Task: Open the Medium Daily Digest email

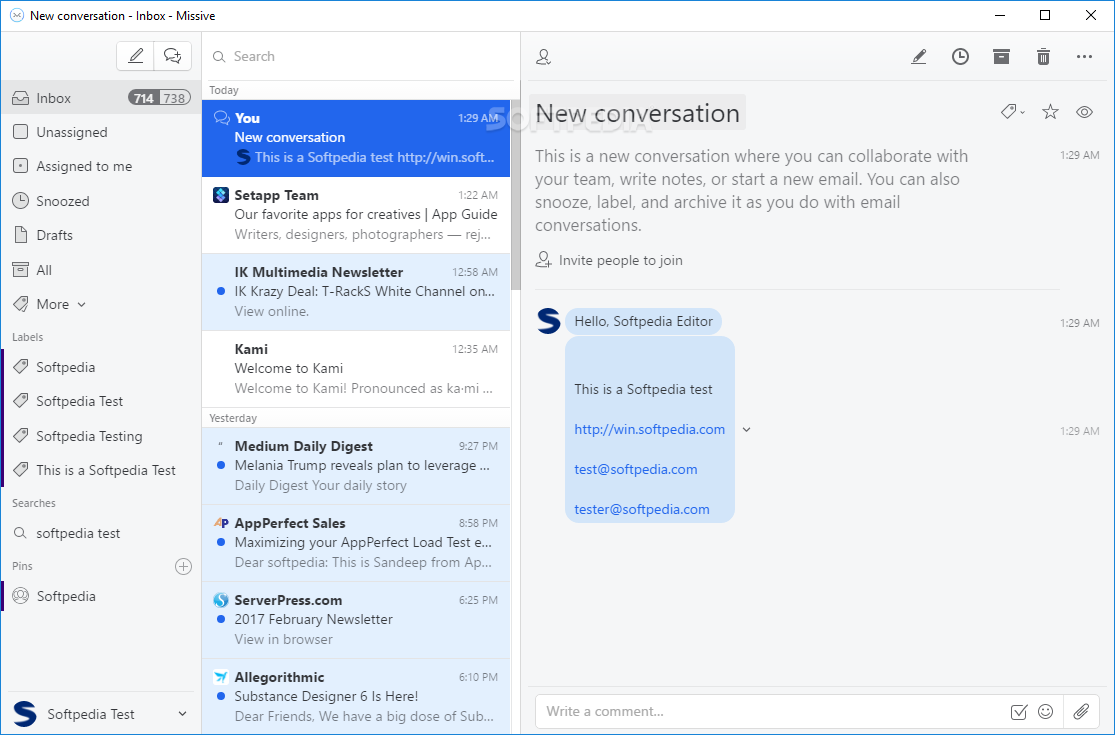Action: click(356, 466)
